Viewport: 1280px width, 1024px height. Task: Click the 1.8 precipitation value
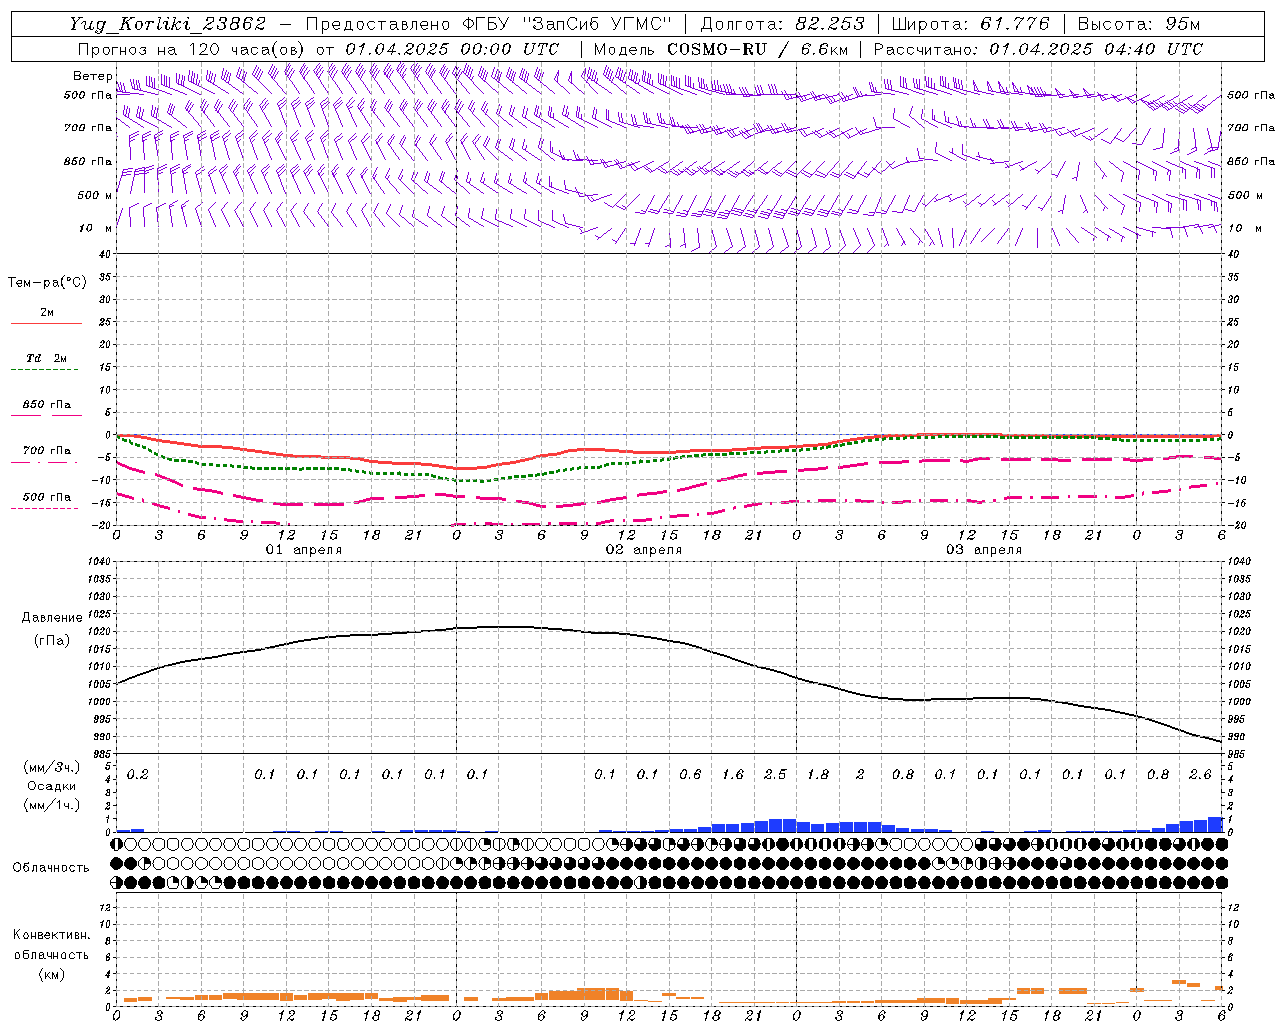[818, 775]
